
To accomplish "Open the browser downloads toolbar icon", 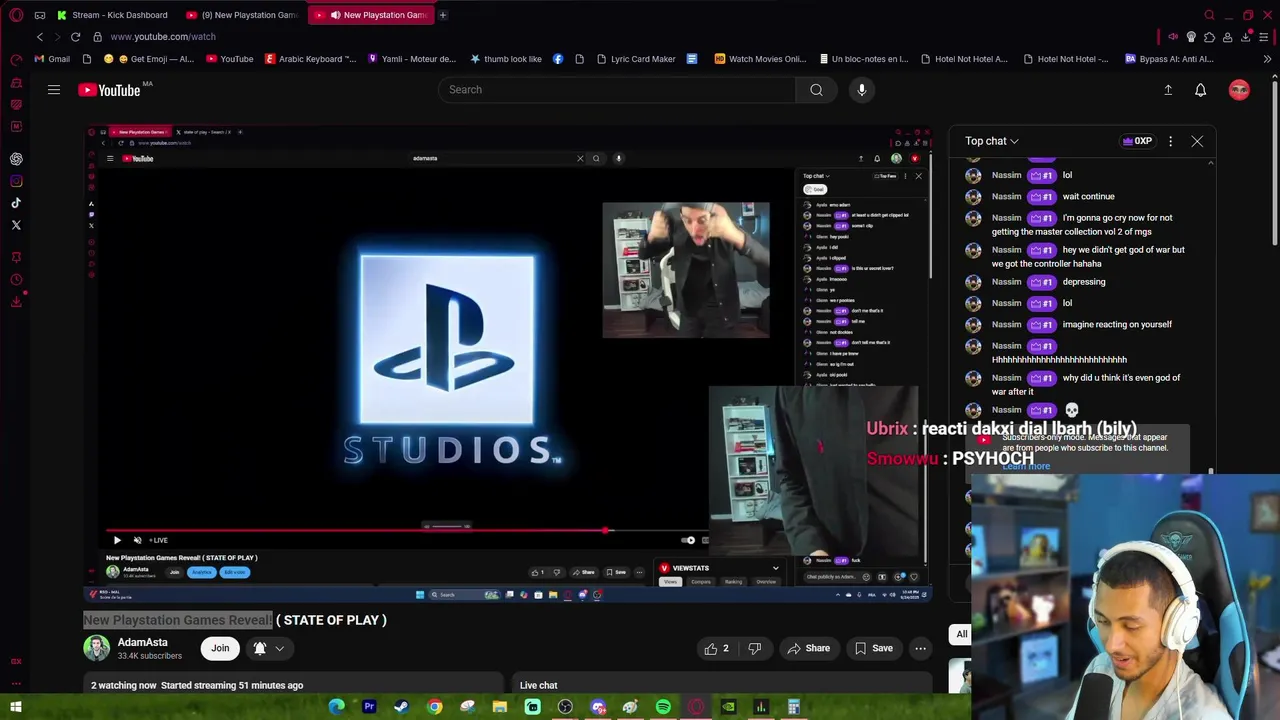I will [x=1247, y=37].
